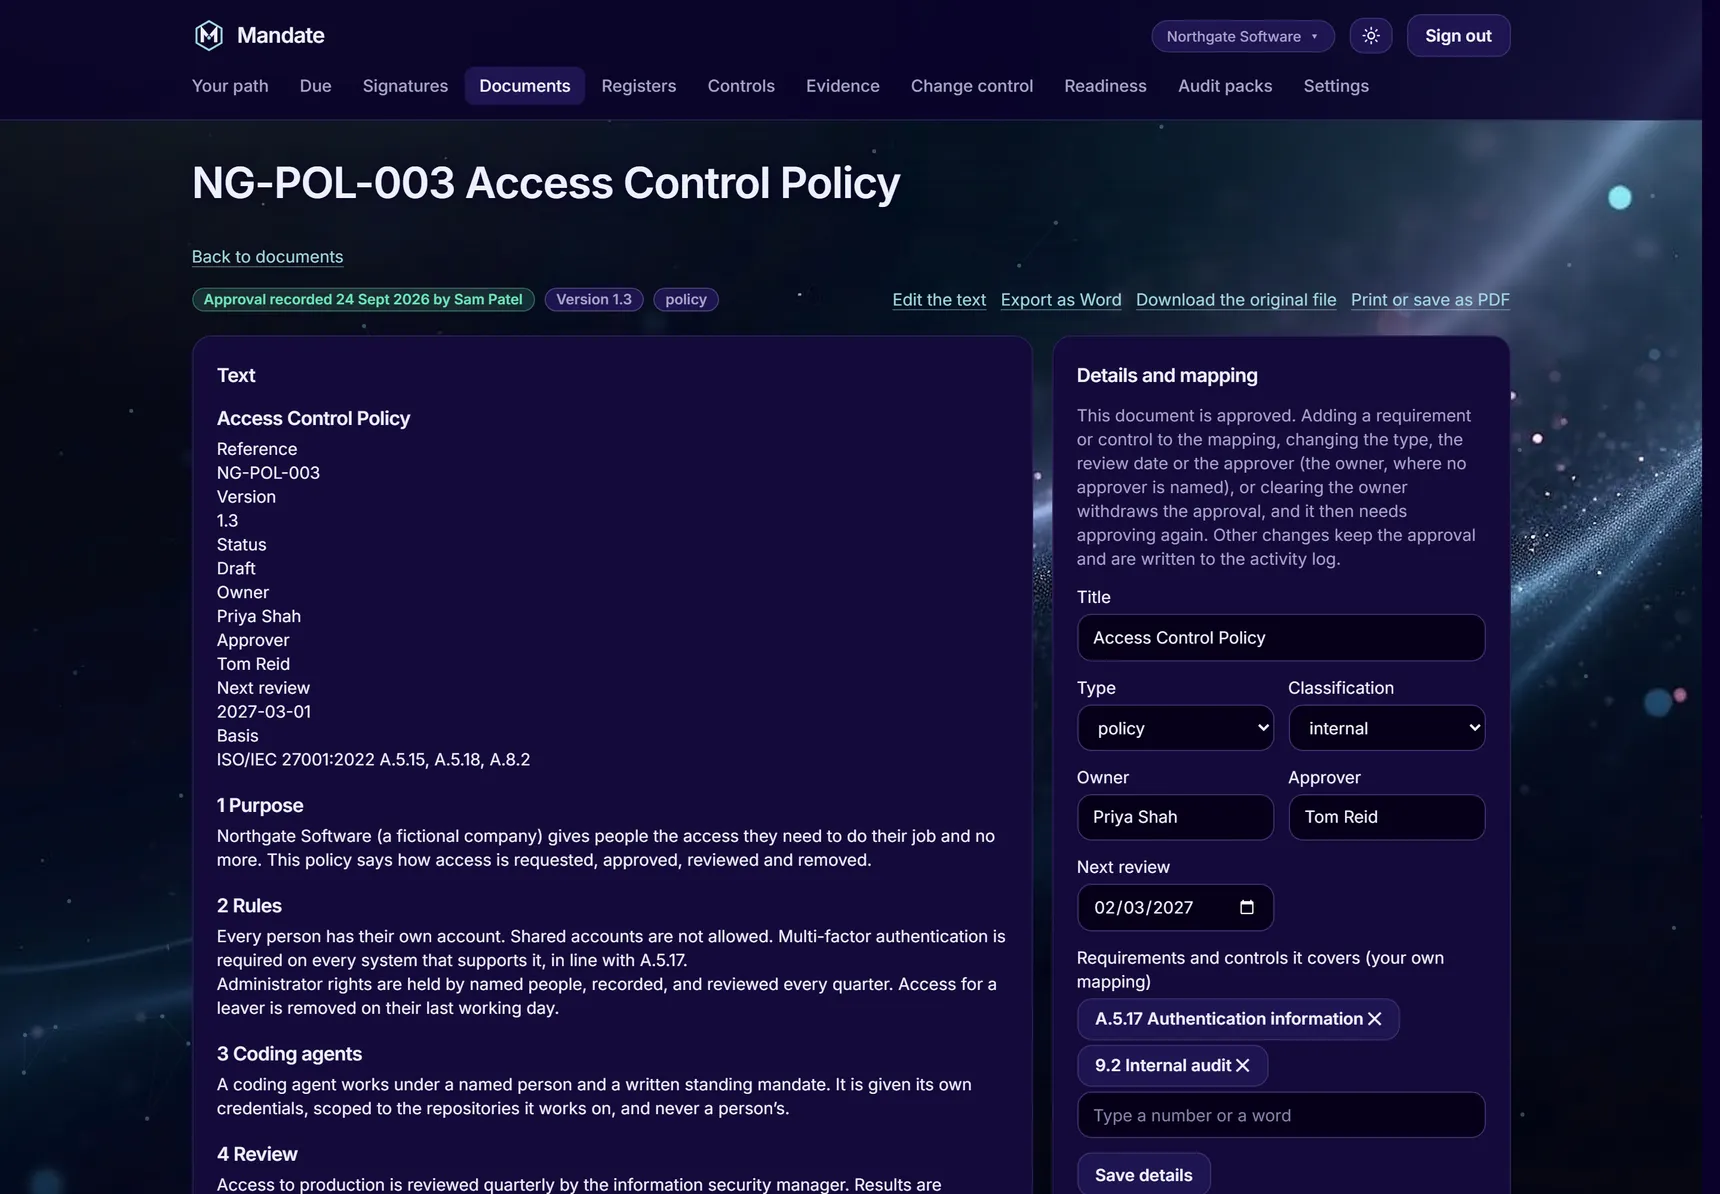
Task: Click the 3 Coding agents heading
Action: [289, 1054]
